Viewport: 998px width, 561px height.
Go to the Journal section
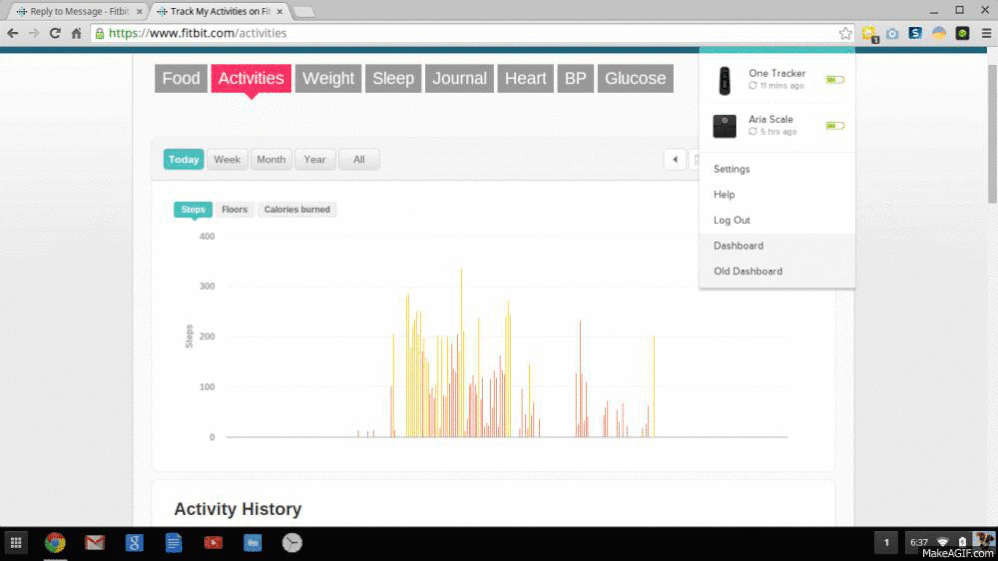click(459, 78)
